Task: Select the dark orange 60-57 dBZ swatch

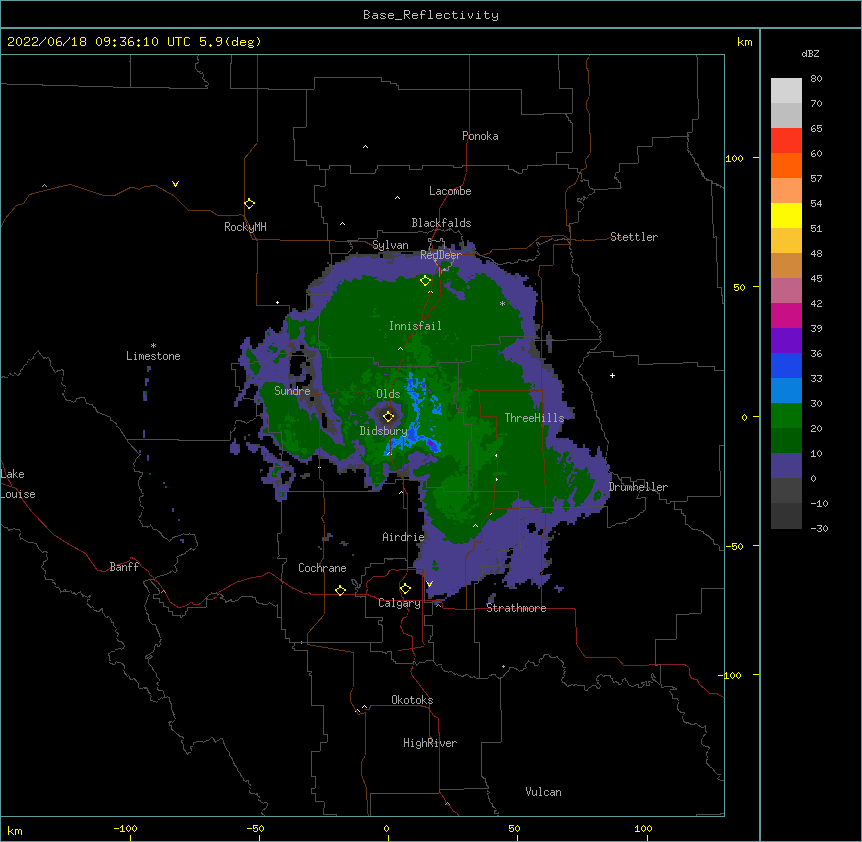Action: pyautogui.click(x=786, y=165)
